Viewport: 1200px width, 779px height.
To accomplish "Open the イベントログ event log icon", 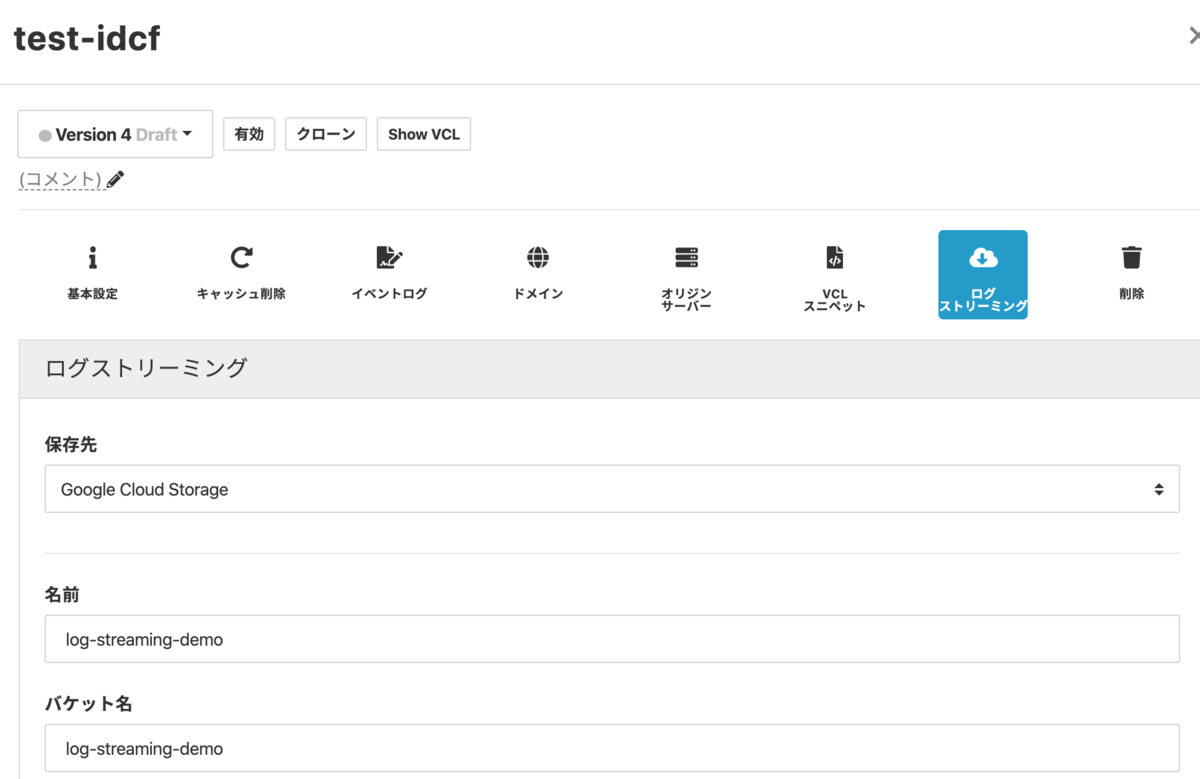I will pos(388,270).
